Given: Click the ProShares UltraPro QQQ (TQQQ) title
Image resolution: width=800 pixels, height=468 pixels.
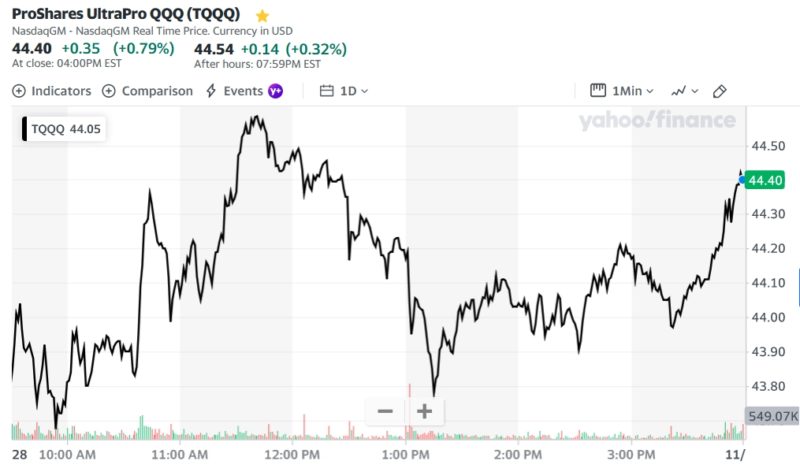Looking at the screenshot, I should pos(125,16).
